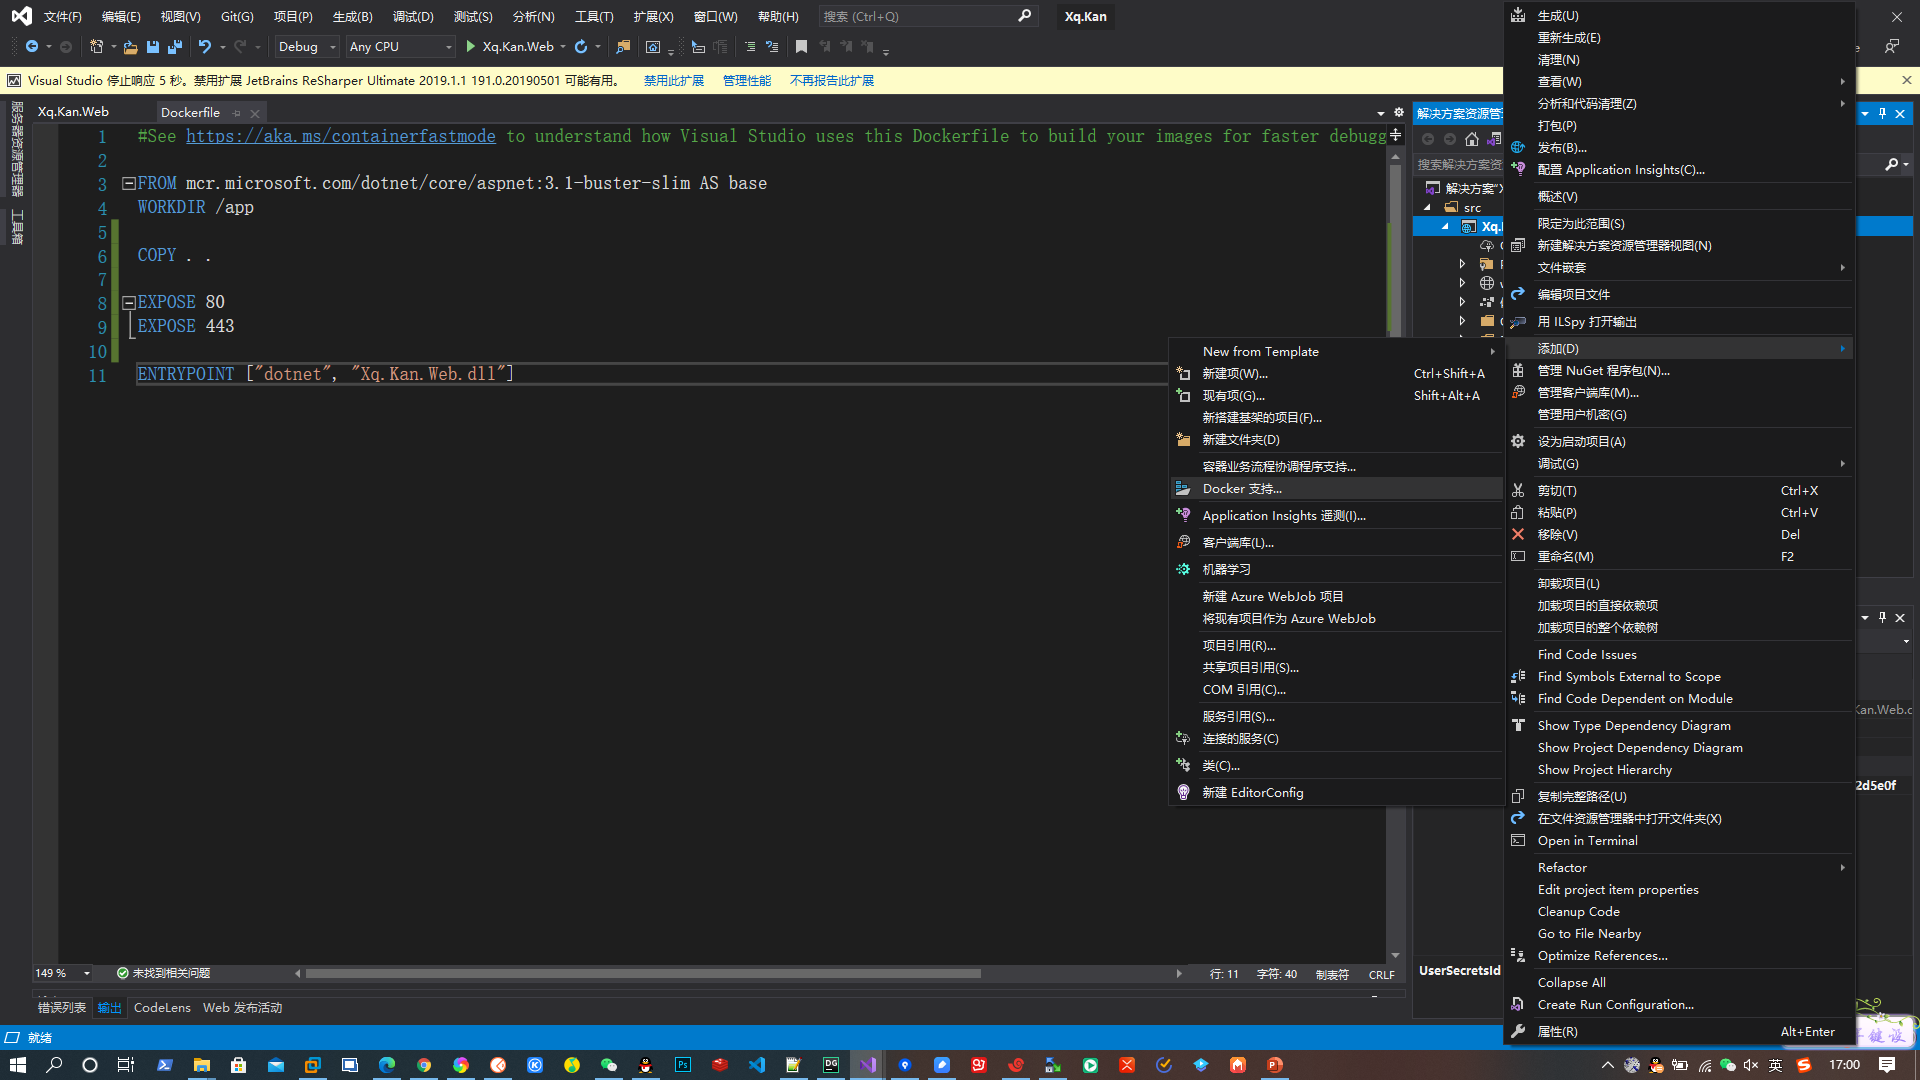Click the Undo toolbar icon
Screen dimensions: 1920x1080
(x=204, y=47)
